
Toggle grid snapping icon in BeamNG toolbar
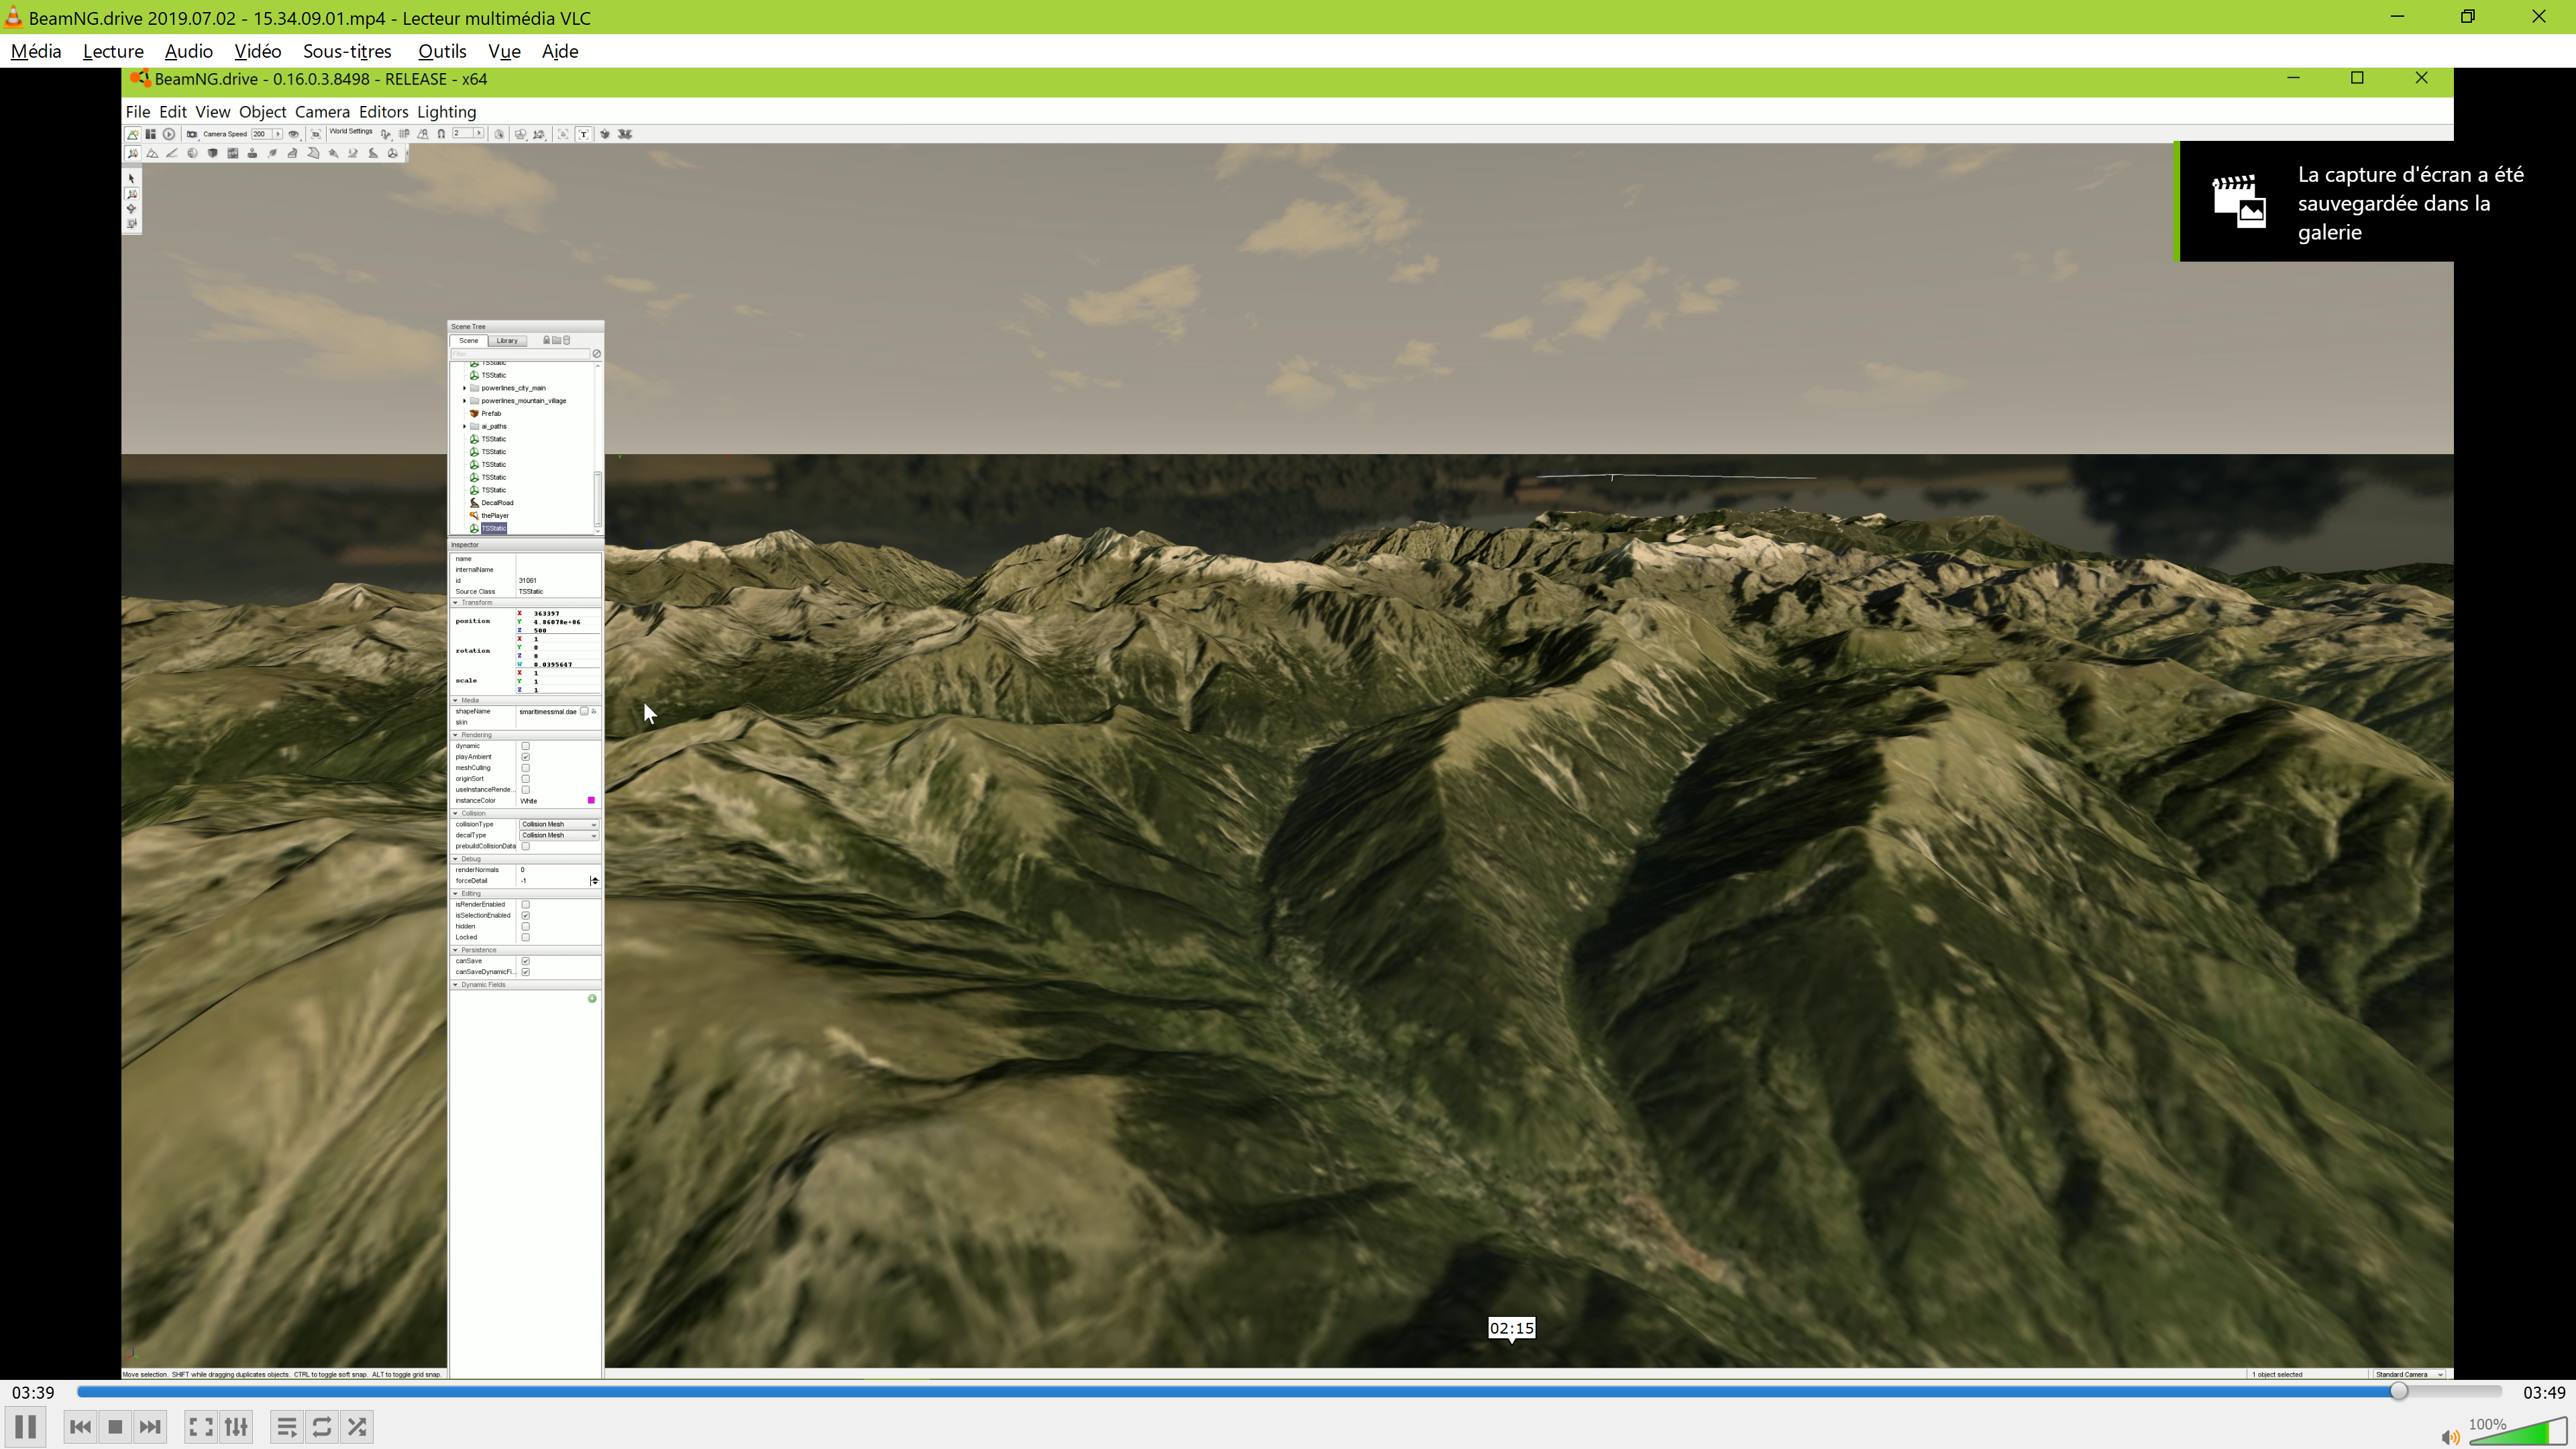coord(404,134)
